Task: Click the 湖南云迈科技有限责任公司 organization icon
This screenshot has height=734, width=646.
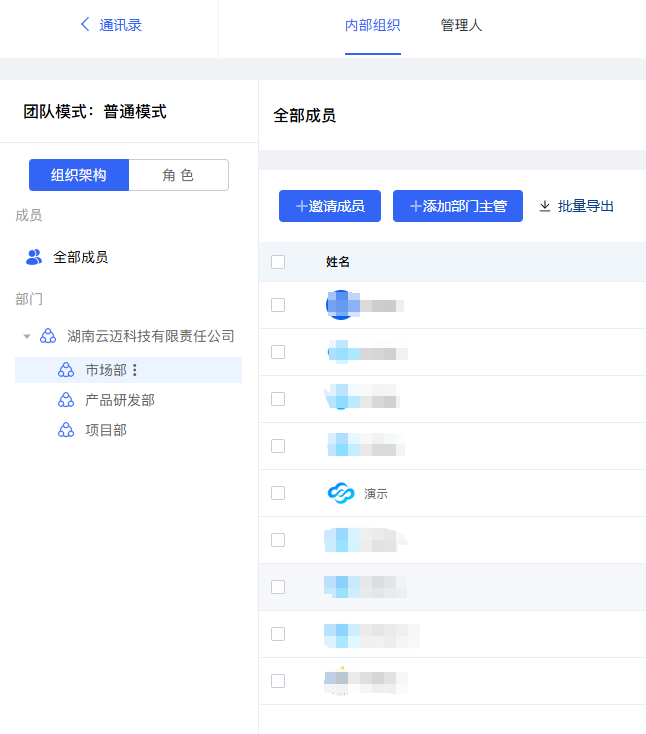Action: pyautogui.click(x=48, y=336)
